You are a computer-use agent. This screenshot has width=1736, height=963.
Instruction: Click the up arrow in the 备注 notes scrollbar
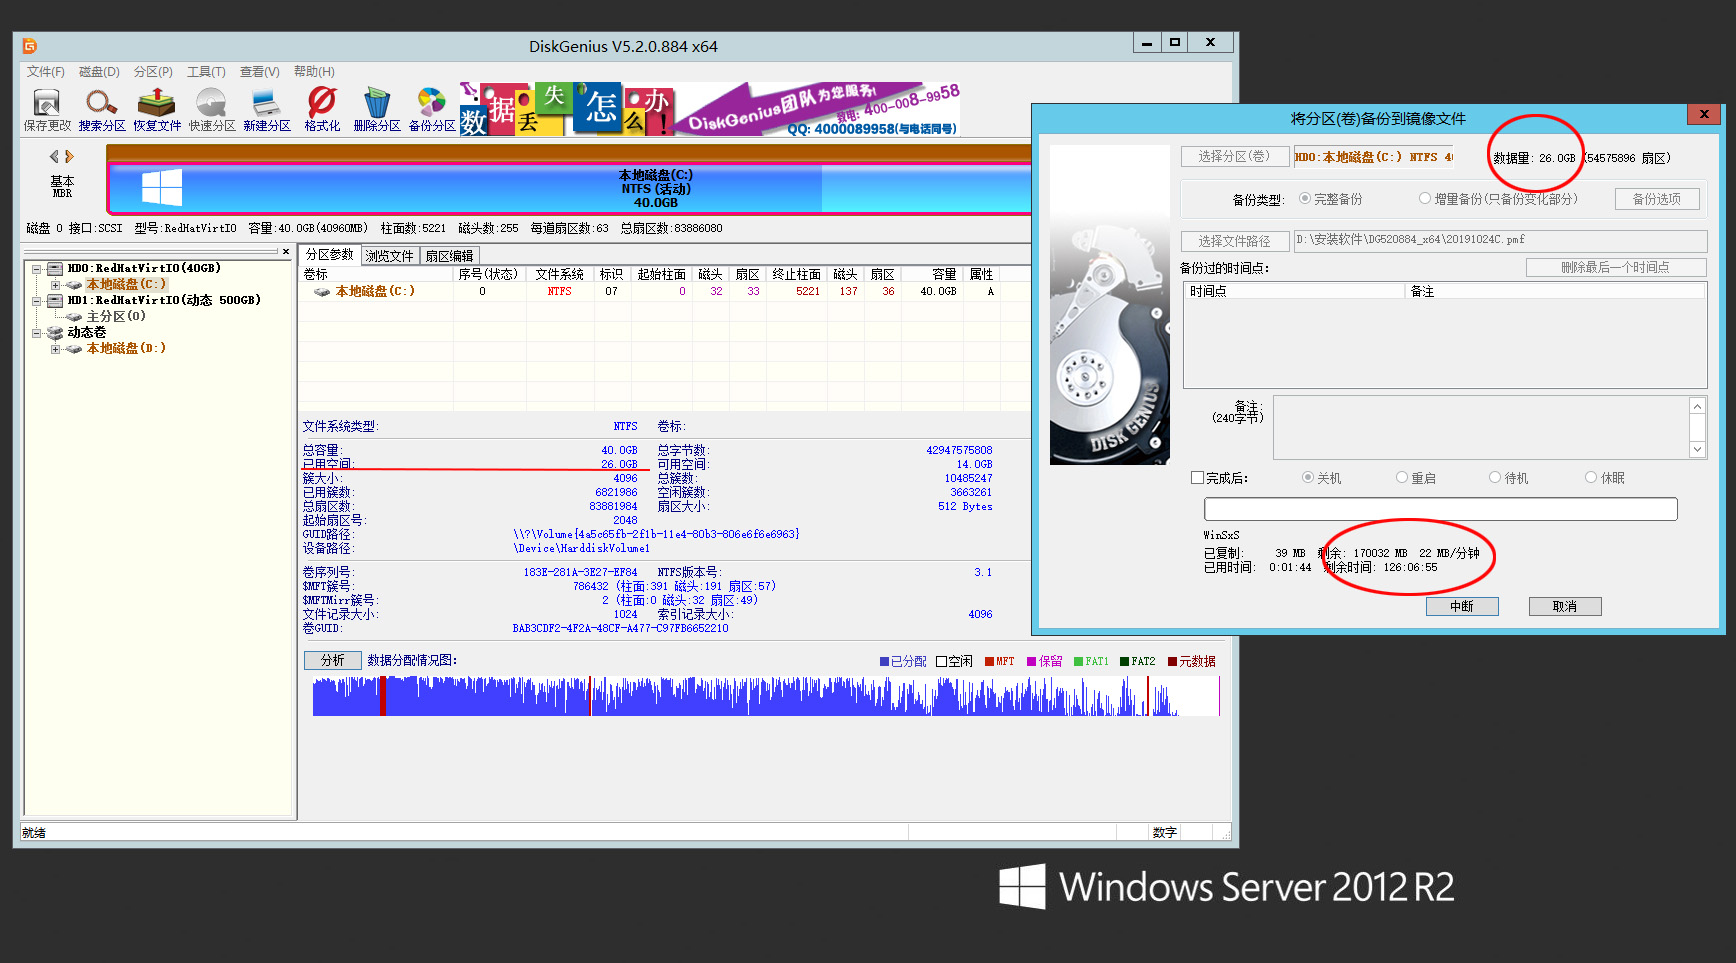[1697, 406]
